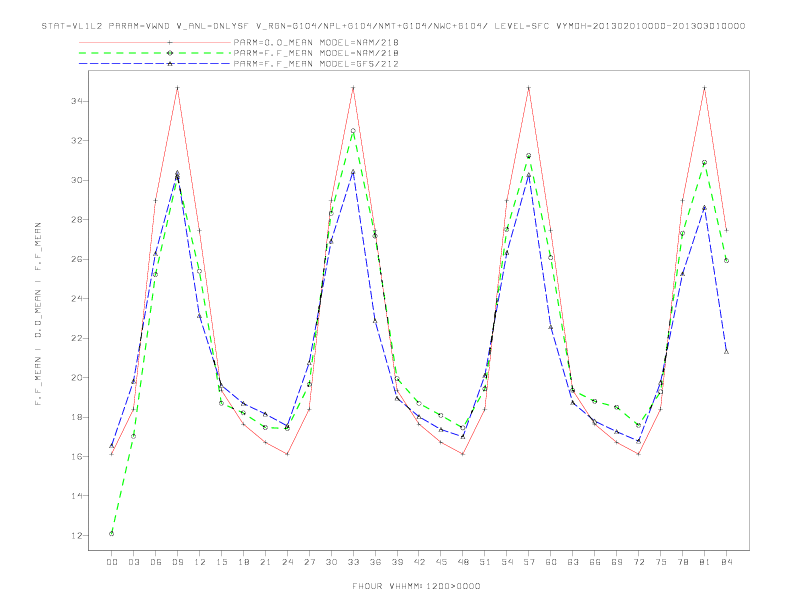
Task: Click the y-axis tick label 32
Action: tap(77, 141)
